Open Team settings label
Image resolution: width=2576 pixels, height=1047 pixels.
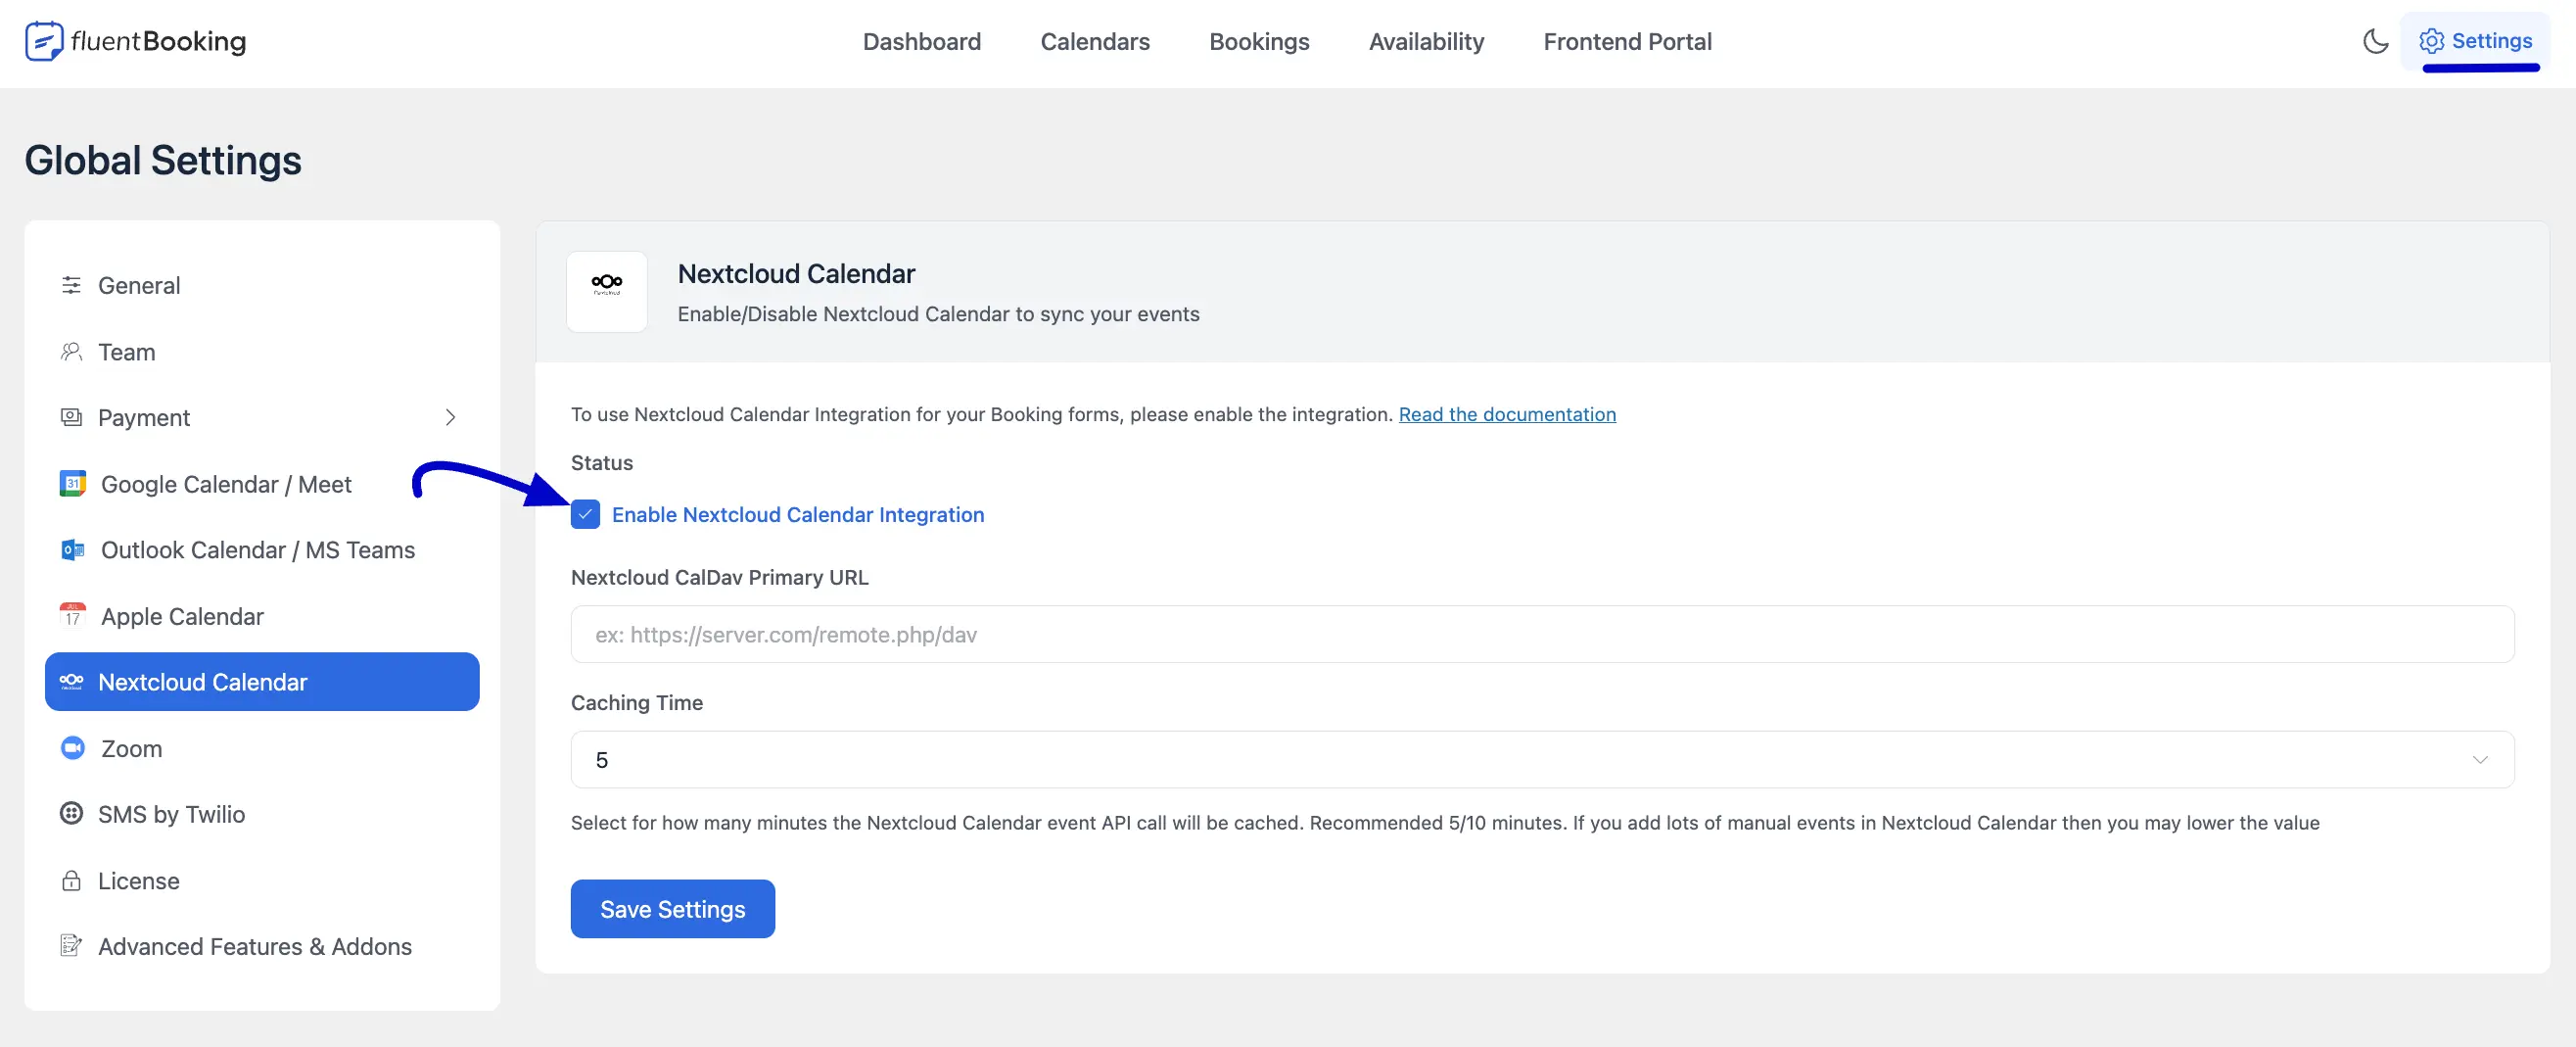click(x=126, y=352)
